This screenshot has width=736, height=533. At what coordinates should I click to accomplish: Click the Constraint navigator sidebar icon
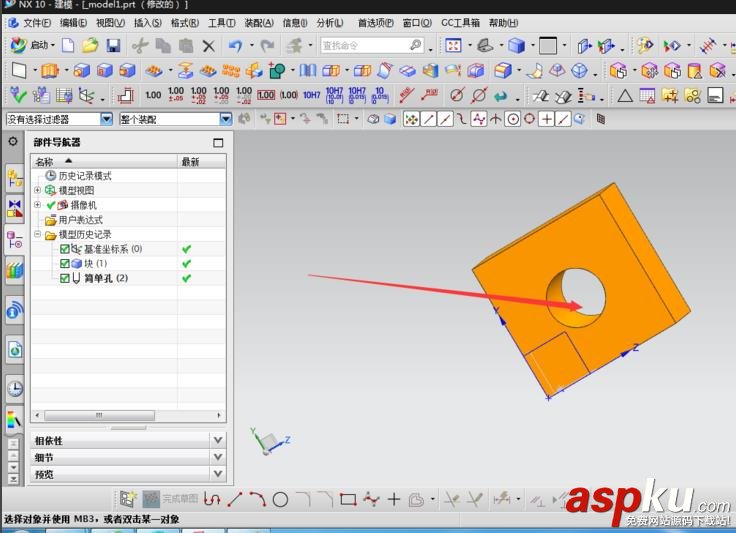click(x=15, y=208)
